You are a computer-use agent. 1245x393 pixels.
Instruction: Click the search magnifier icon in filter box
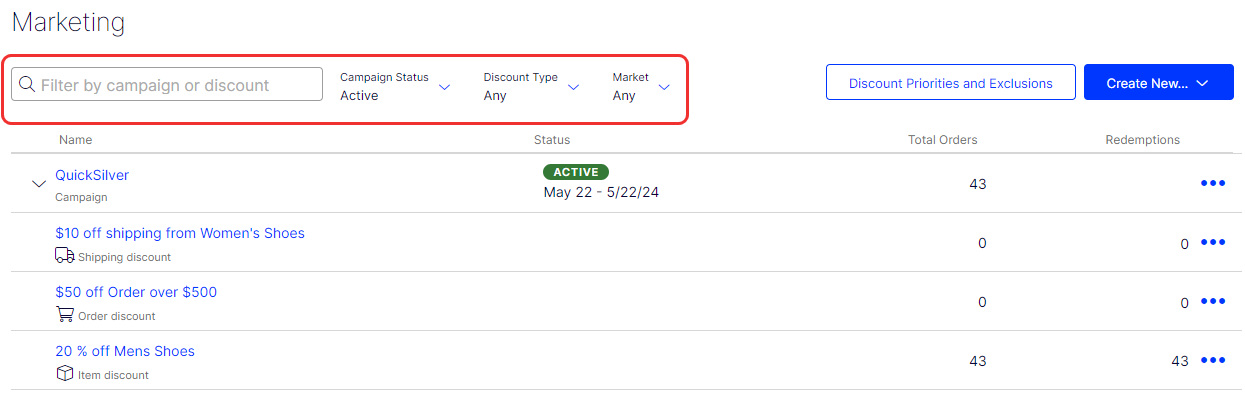[x=27, y=85]
